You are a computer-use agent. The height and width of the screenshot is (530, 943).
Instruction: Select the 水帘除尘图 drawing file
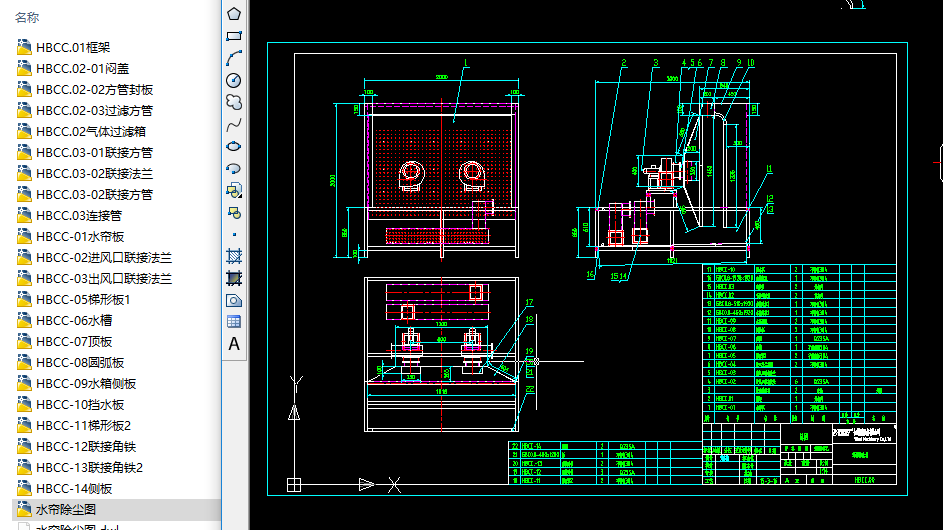pos(65,510)
